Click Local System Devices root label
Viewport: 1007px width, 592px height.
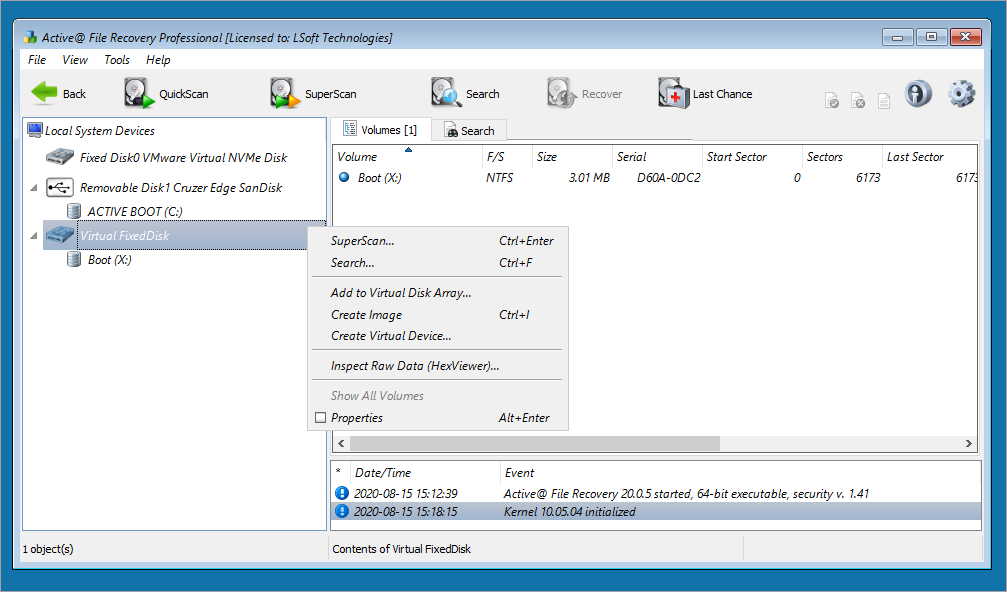coord(100,130)
